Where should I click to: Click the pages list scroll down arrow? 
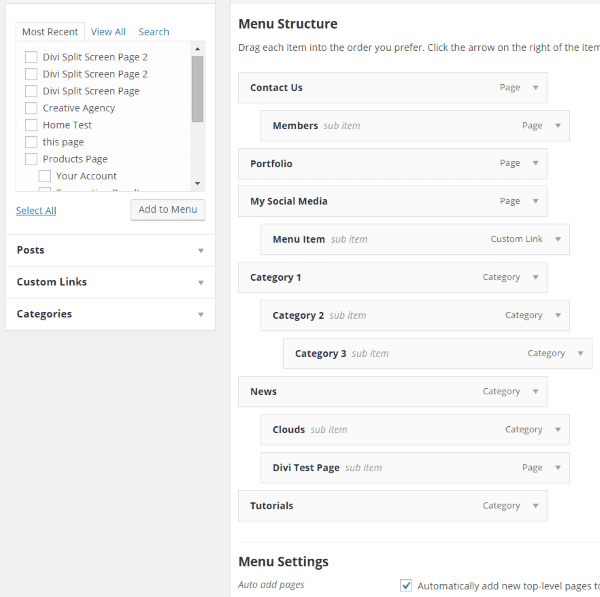point(197,183)
